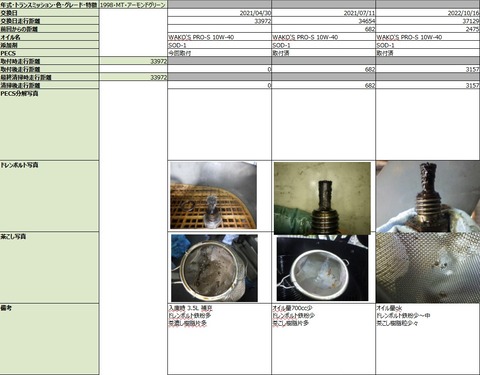Select the ドレンボルト写真 row header

[50, 196]
